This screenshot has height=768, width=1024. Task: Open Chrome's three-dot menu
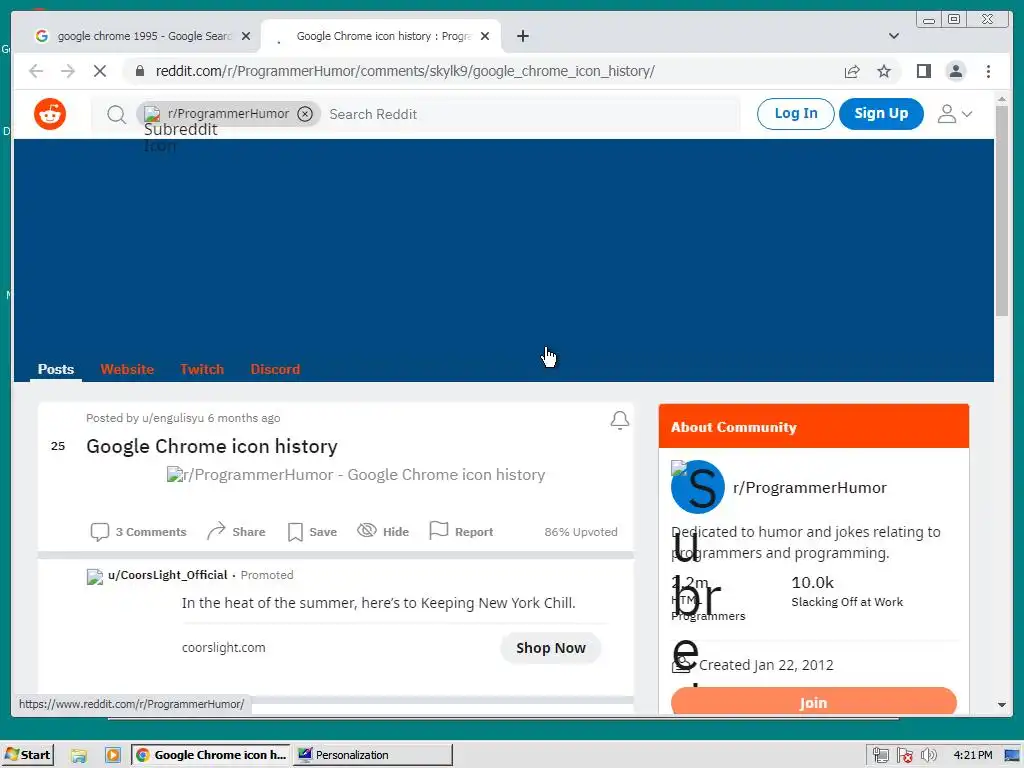pyautogui.click(x=988, y=71)
